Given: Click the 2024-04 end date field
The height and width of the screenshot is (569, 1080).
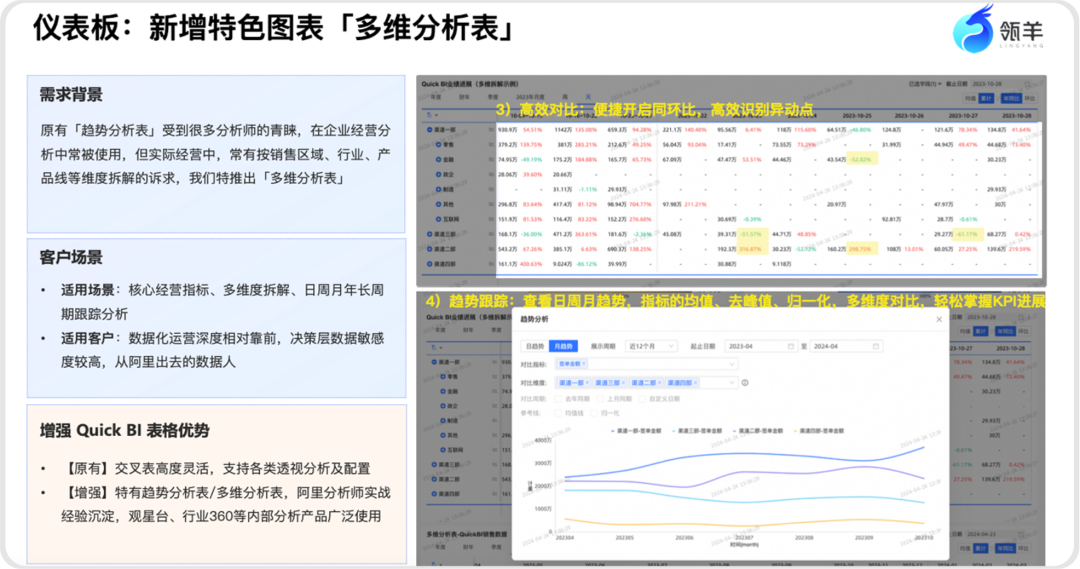Looking at the screenshot, I should 846,346.
